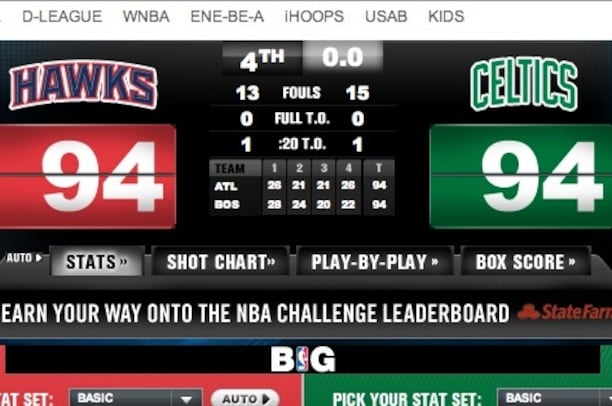Click the Hawks team logo

click(x=83, y=84)
